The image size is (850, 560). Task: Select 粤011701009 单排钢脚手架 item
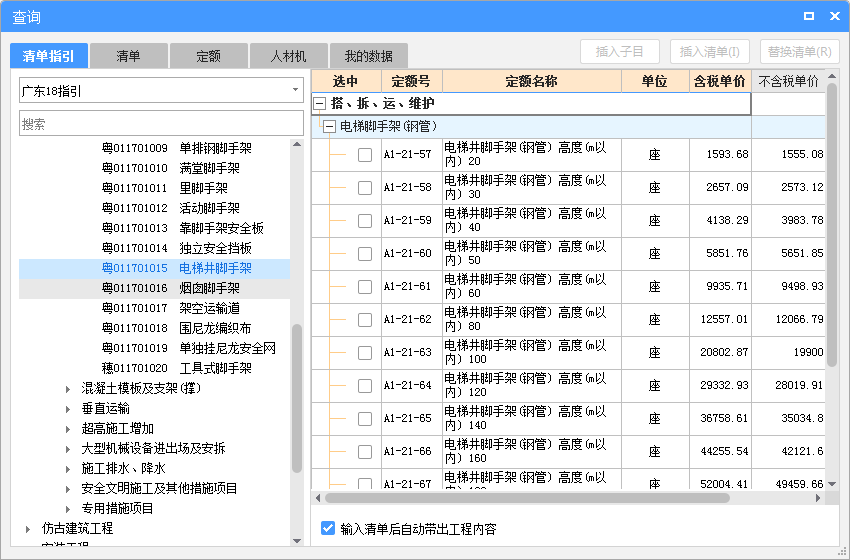(x=177, y=148)
